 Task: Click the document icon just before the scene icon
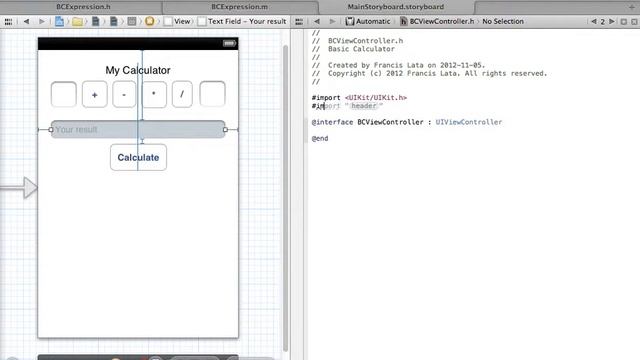coord(114,22)
